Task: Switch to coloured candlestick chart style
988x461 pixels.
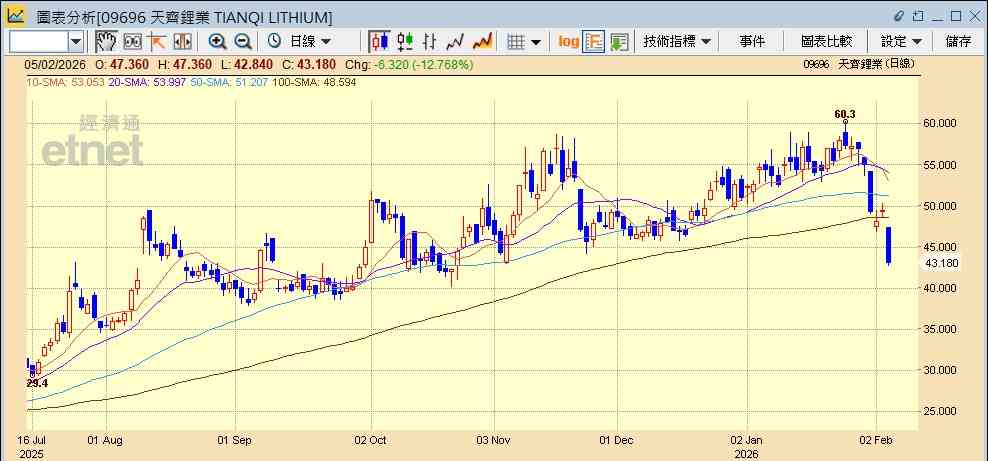Action: click(405, 42)
